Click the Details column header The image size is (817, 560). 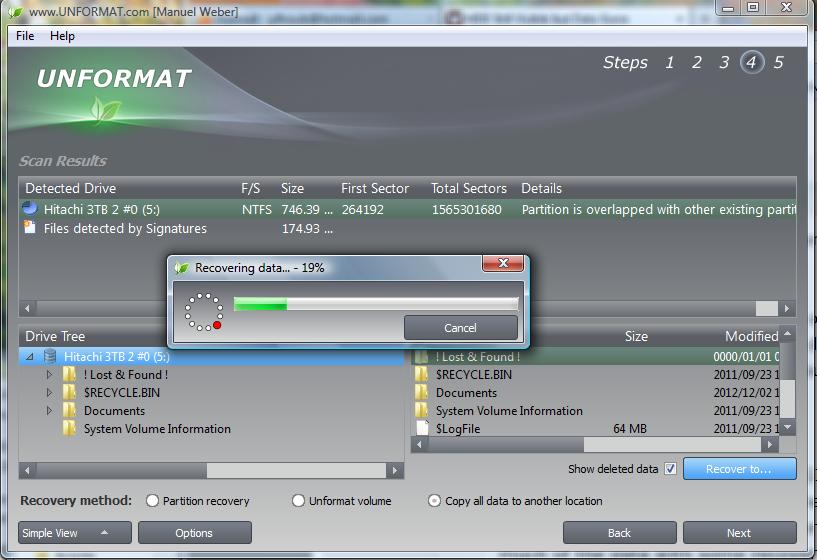click(541, 188)
